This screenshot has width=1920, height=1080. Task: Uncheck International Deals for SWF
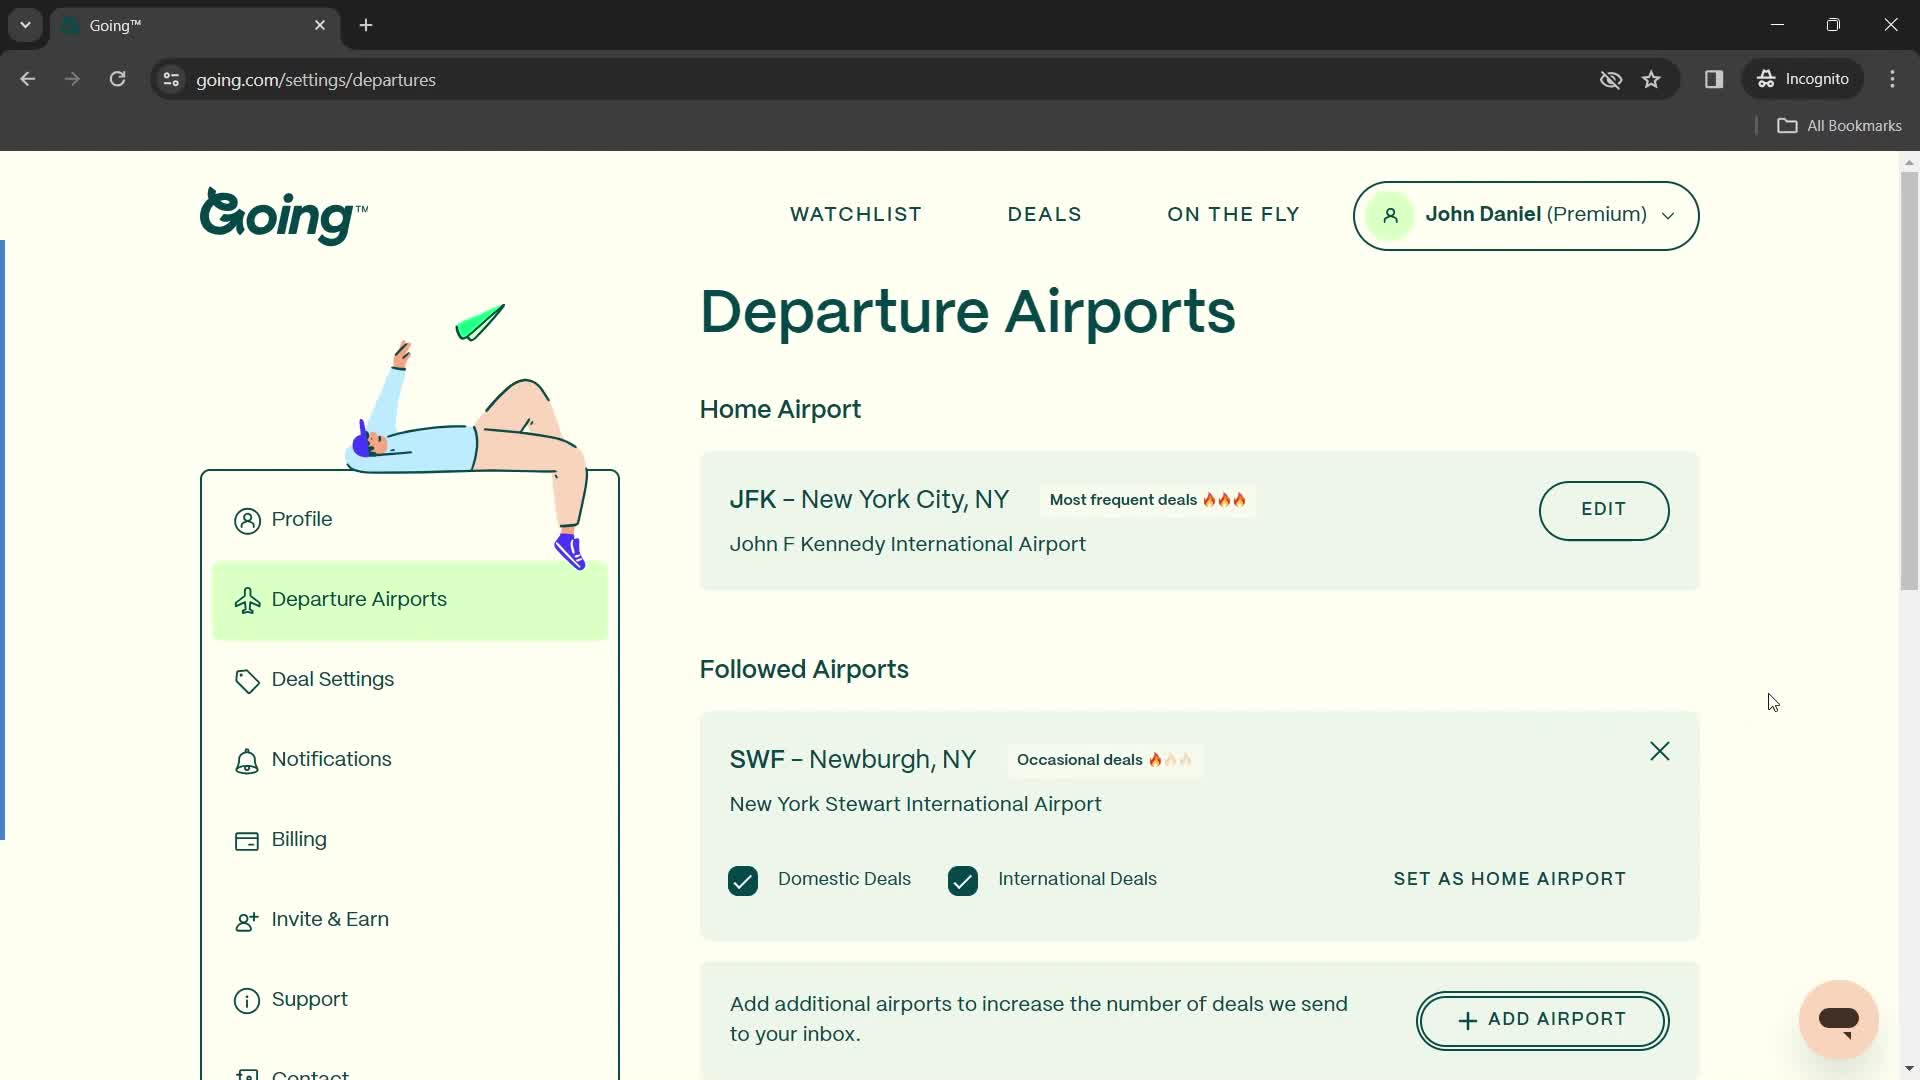[x=963, y=881]
